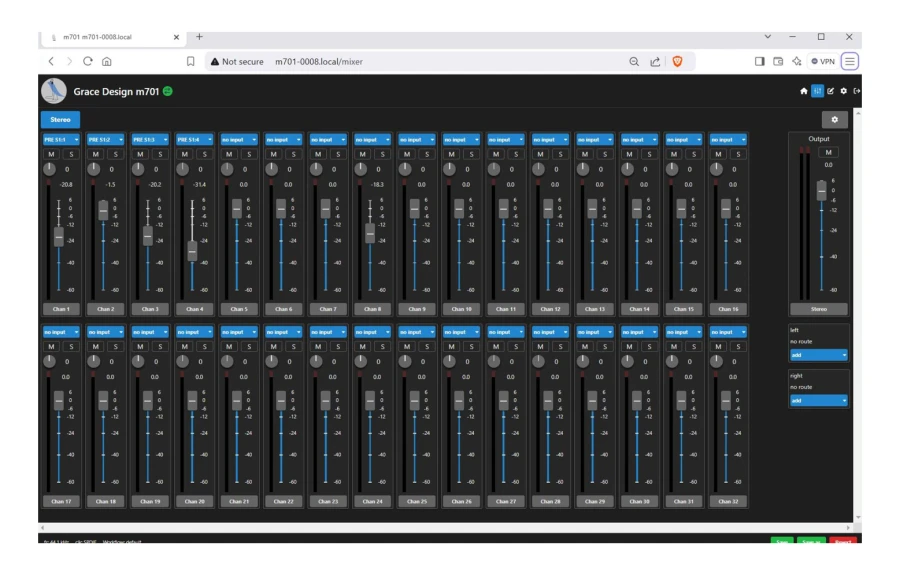Open the Brave Shields lion icon
This screenshot has height=575, width=900.
[x=677, y=61]
